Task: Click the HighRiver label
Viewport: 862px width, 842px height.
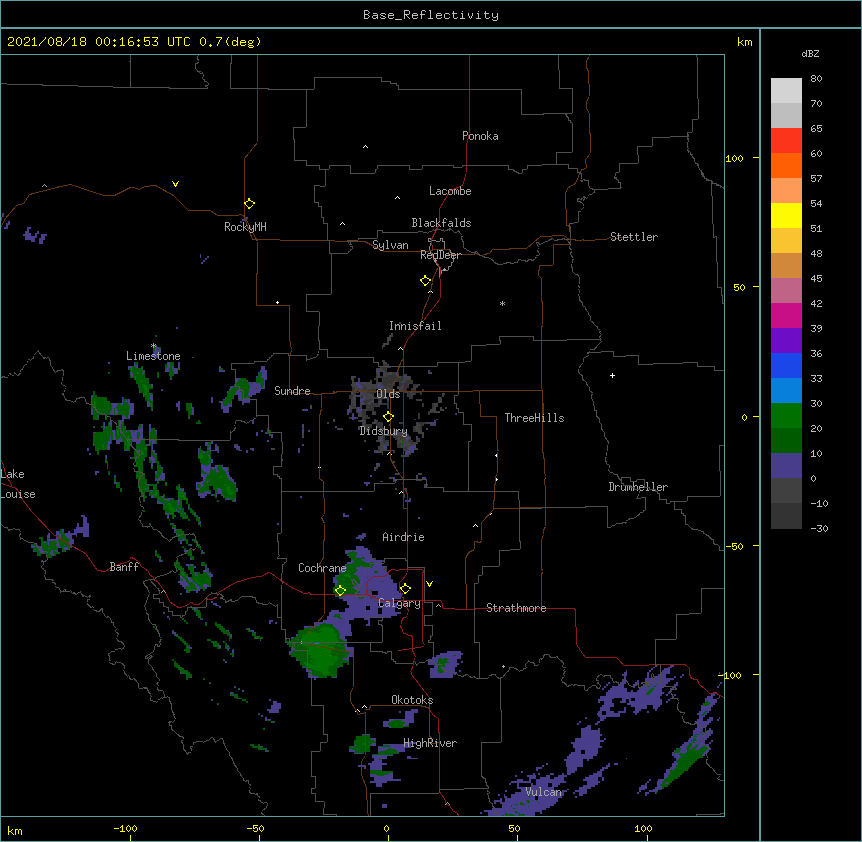Action: tap(430, 743)
